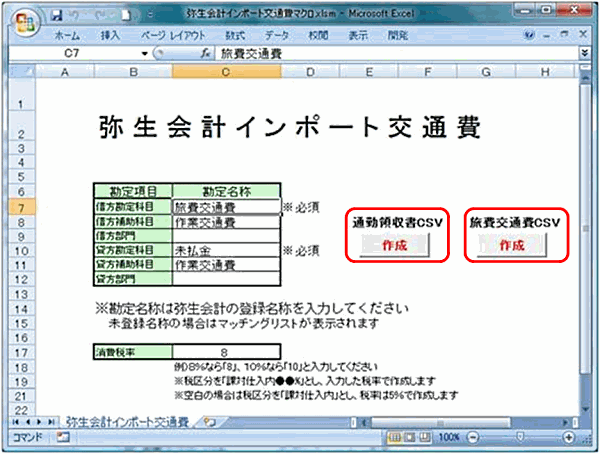Select column H header
This screenshot has width=600, height=454.
coord(545,72)
